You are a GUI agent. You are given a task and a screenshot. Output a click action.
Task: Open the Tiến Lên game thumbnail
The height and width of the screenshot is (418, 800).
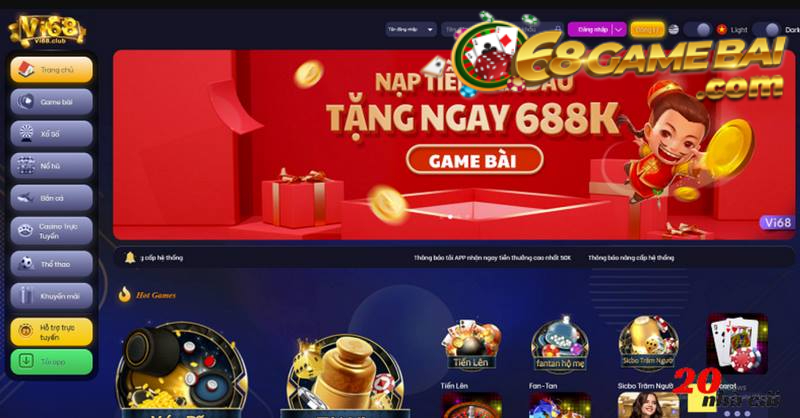pyautogui.click(x=471, y=345)
